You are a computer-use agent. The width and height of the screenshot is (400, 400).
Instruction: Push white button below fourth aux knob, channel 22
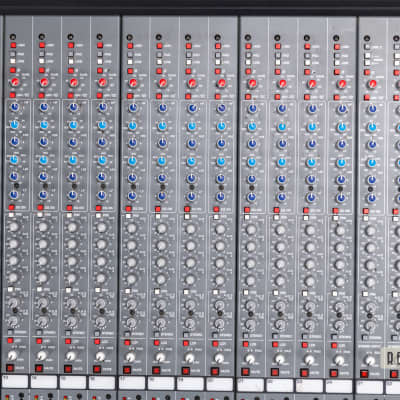click(x=276, y=293)
